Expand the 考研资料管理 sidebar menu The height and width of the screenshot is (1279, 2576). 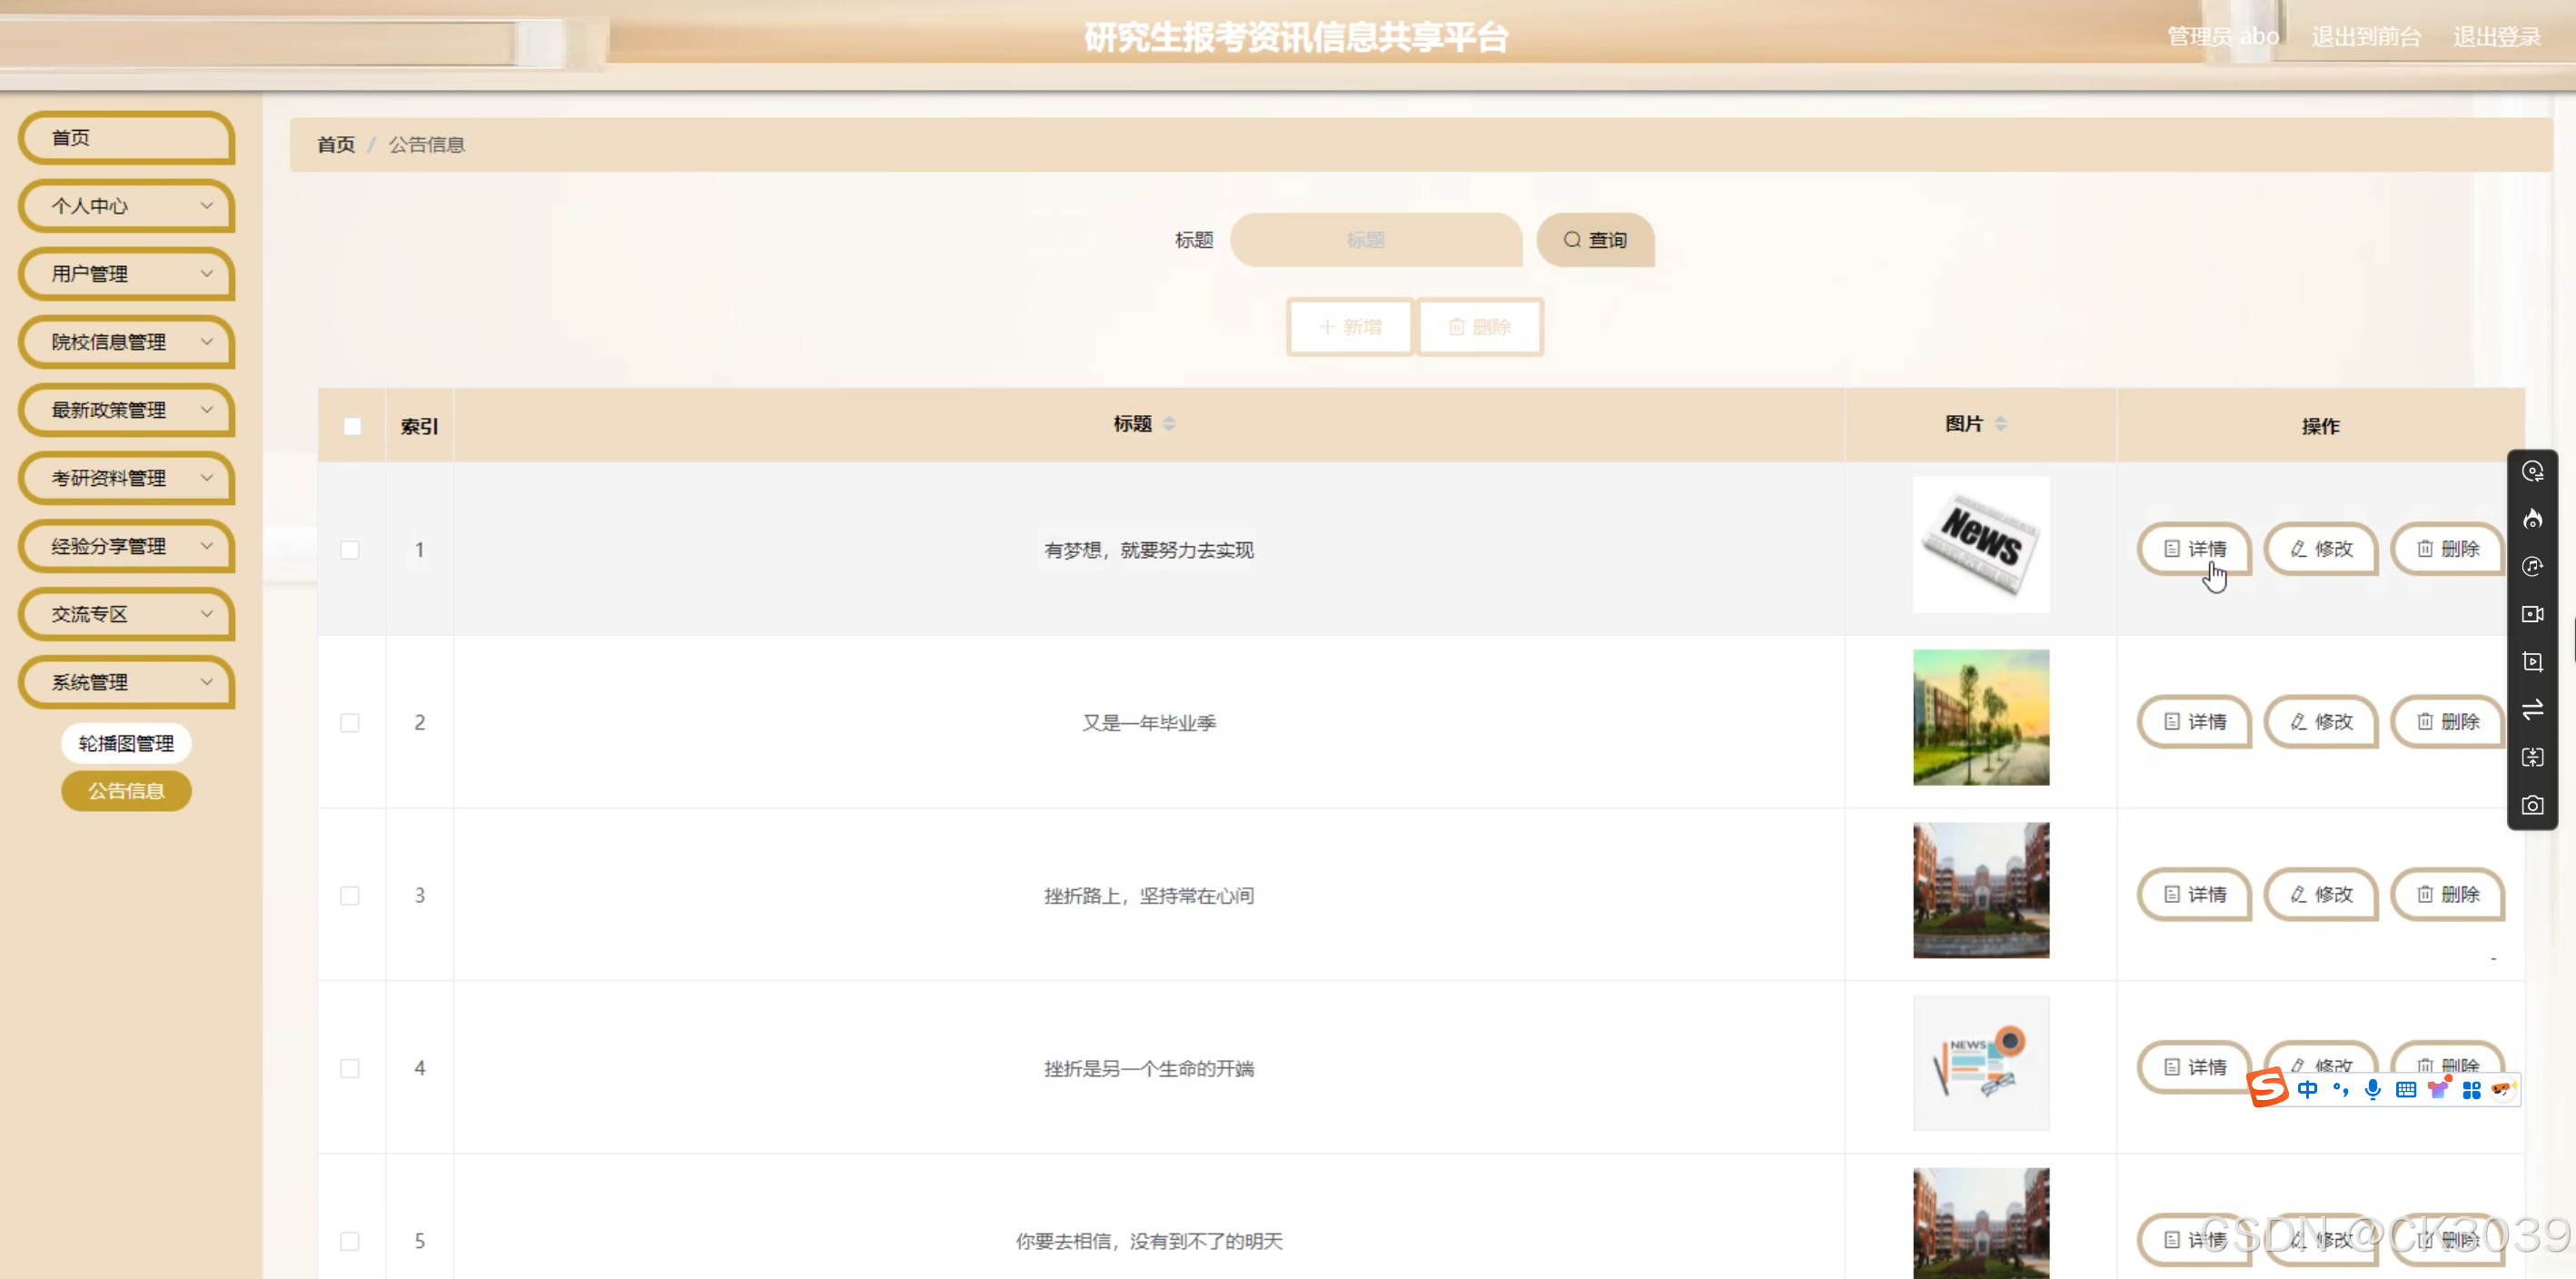click(x=127, y=478)
